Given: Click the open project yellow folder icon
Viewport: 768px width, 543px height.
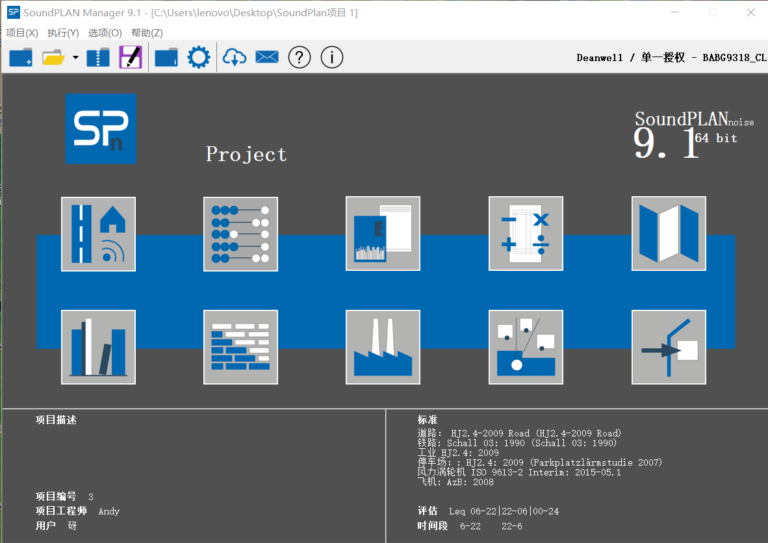Looking at the screenshot, I should (53, 57).
